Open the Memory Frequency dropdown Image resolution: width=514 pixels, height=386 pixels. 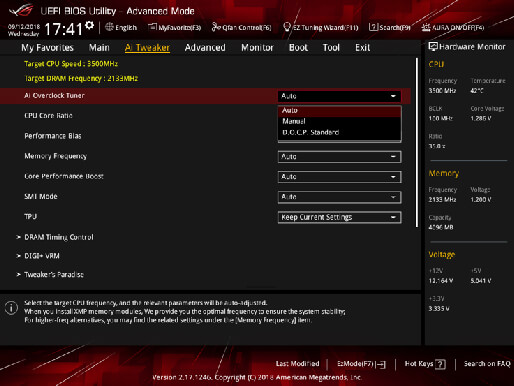[x=339, y=157]
